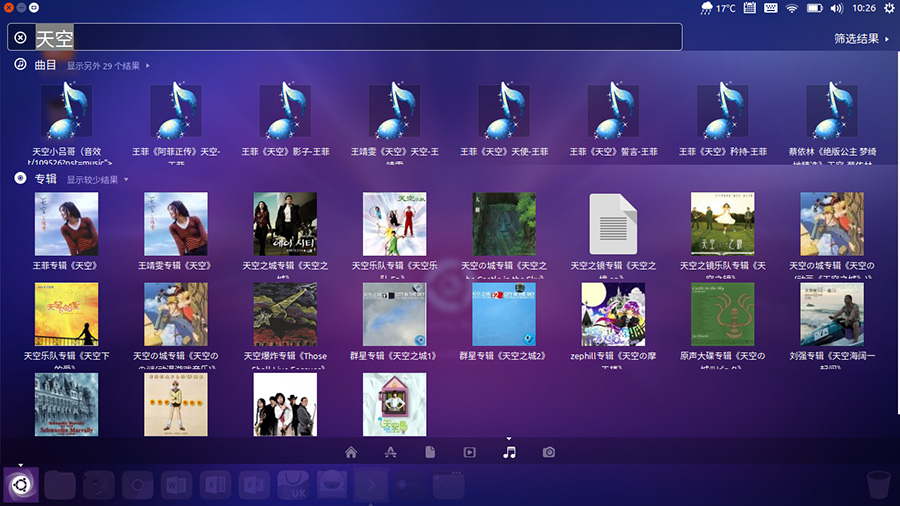Switch to the Video lens
The width and height of the screenshot is (900, 506).
pyautogui.click(x=470, y=453)
